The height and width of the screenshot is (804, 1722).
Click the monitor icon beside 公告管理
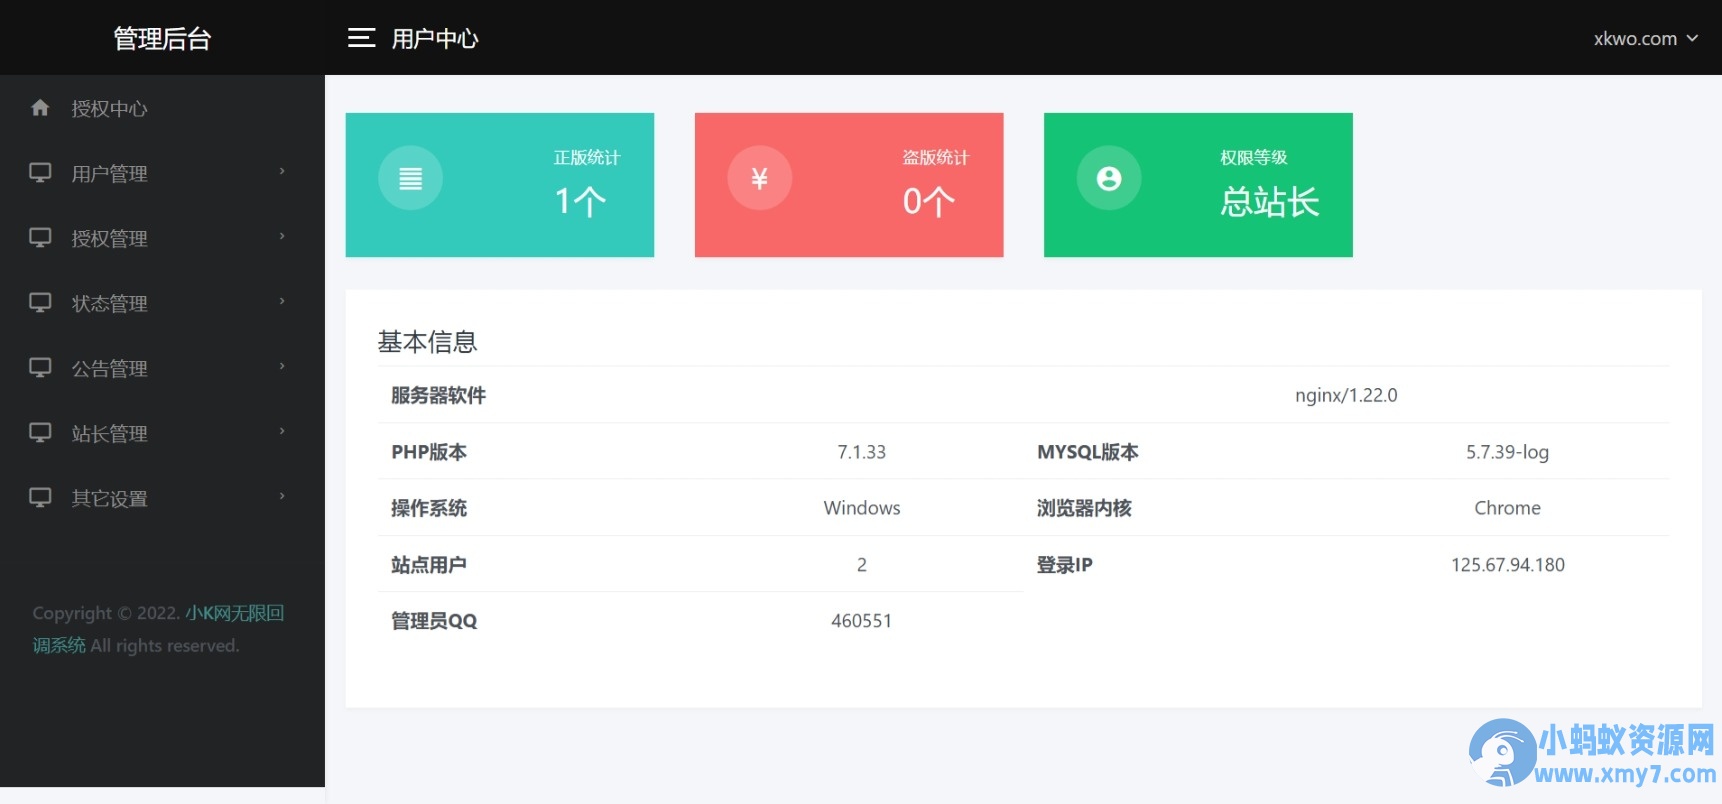tap(40, 368)
